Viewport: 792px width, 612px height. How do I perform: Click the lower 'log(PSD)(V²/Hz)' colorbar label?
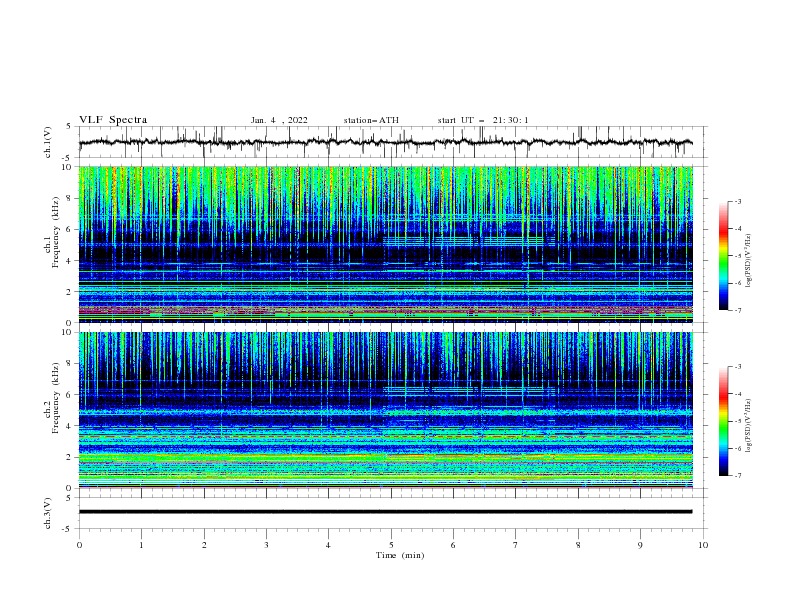point(748,425)
